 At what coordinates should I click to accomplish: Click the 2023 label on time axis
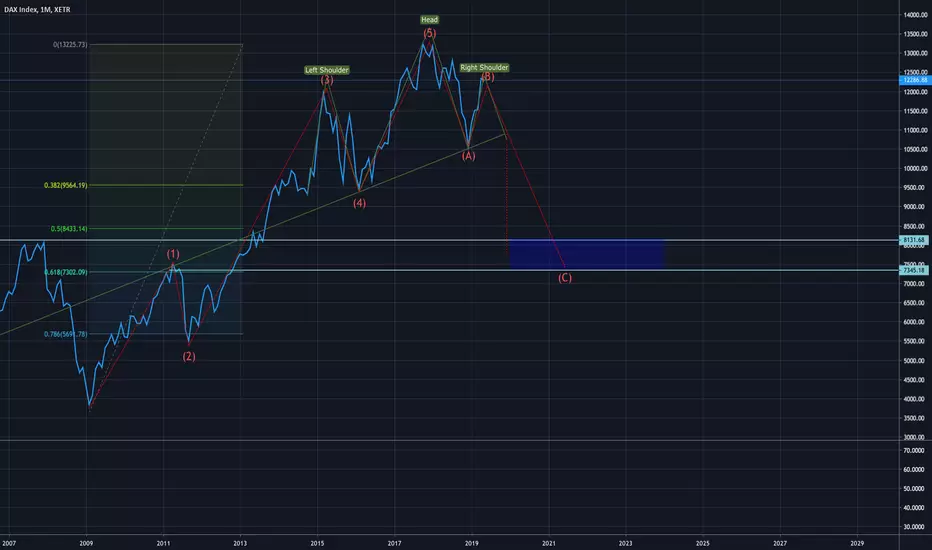(625, 543)
